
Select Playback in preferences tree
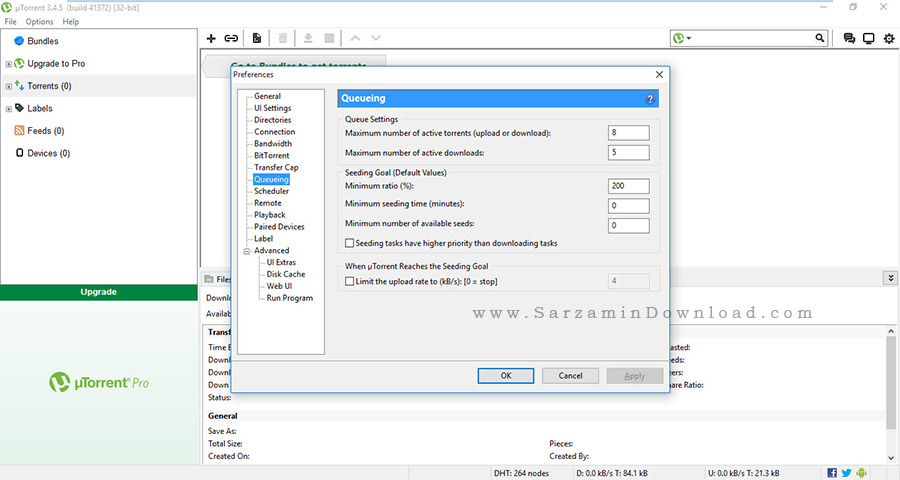pyautogui.click(x=270, y=215)
